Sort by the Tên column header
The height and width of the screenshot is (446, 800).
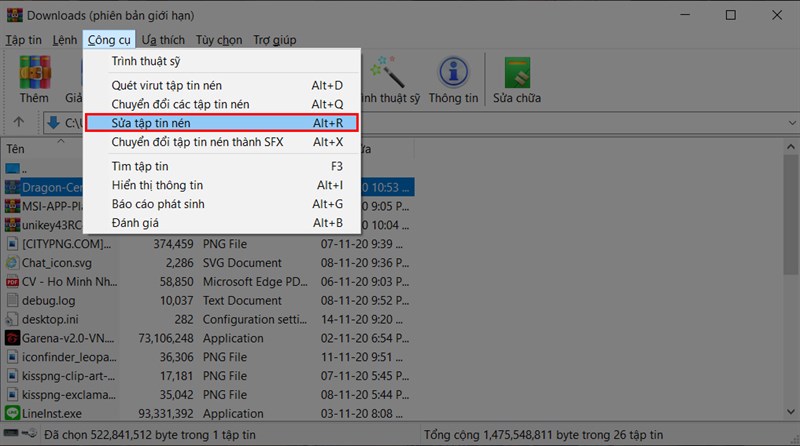(x=15, y=149)
